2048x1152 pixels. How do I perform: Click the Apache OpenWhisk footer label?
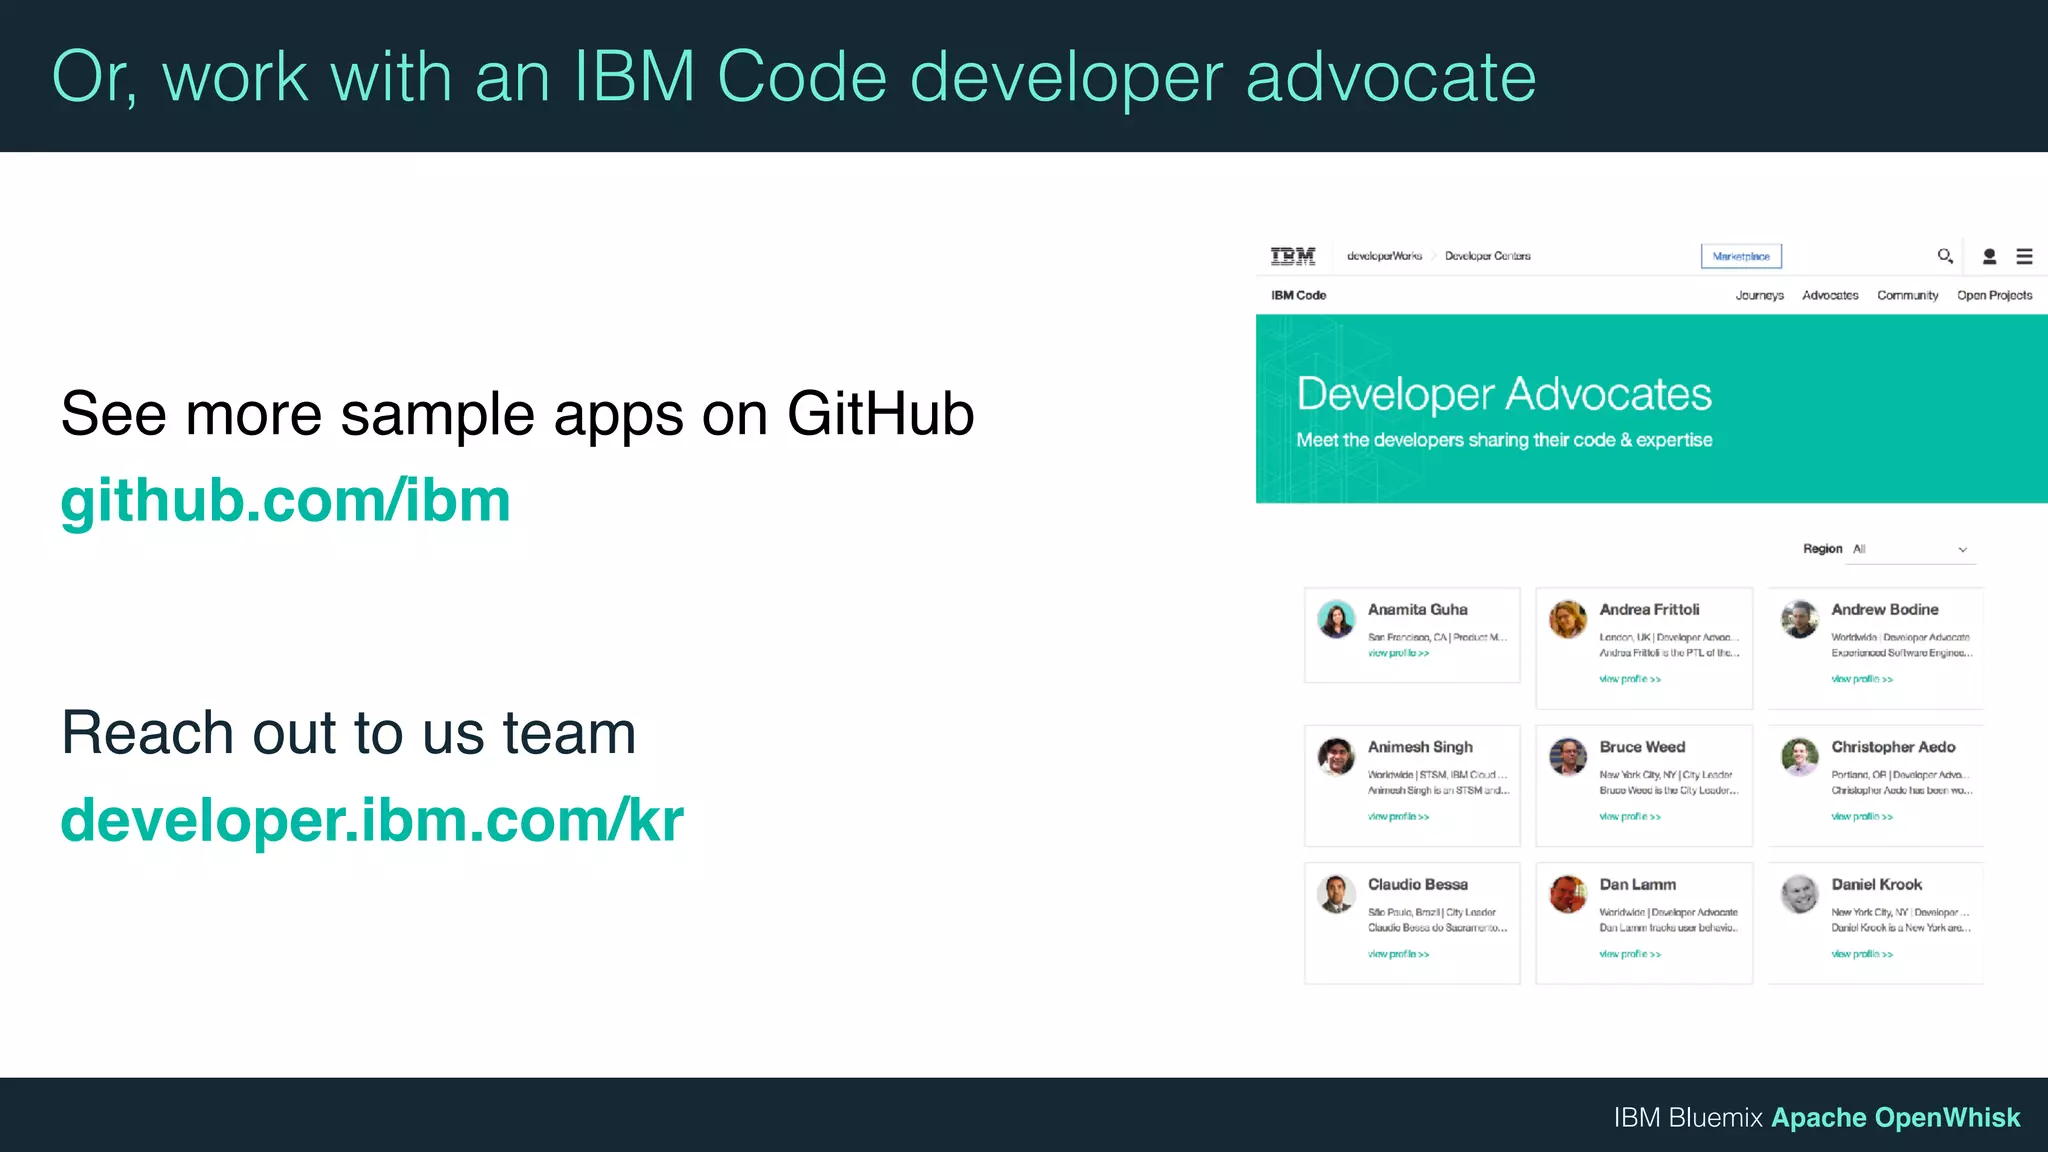pyautogui.click(x=1895, y=1117)
